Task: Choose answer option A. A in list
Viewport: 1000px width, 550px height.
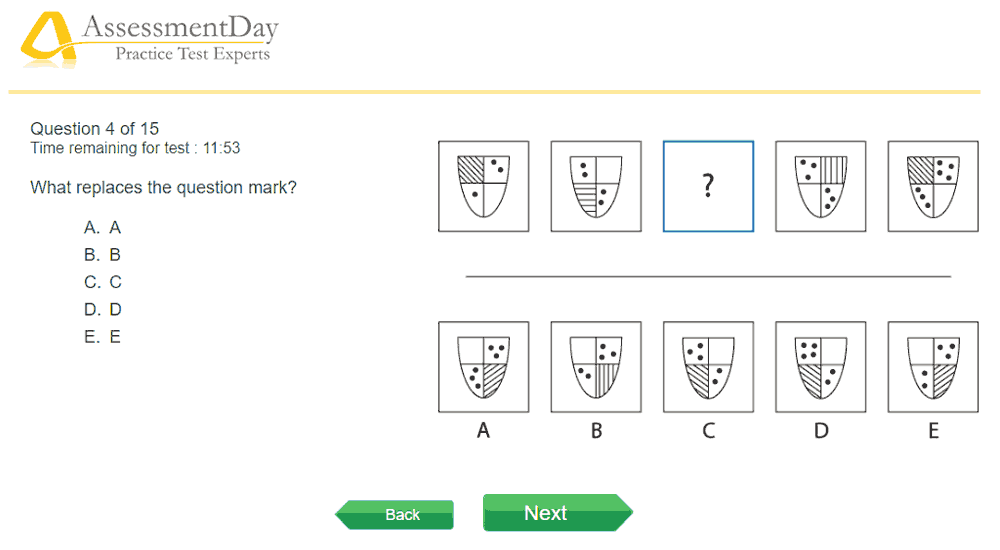Action: [103, 227]
